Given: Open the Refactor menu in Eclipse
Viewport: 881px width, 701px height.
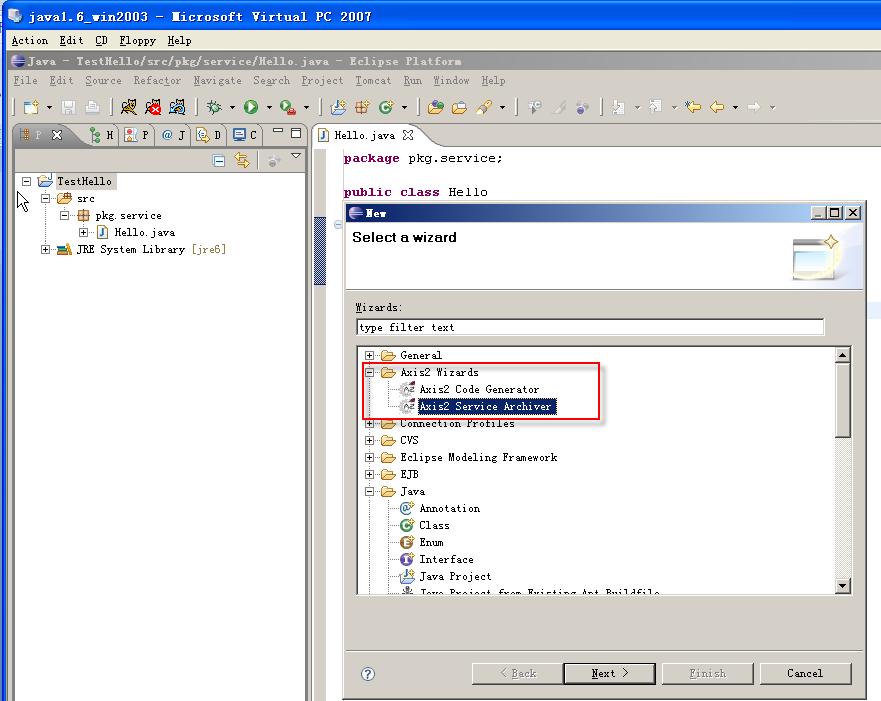Looking at the screenshot, I should [157, 80].
